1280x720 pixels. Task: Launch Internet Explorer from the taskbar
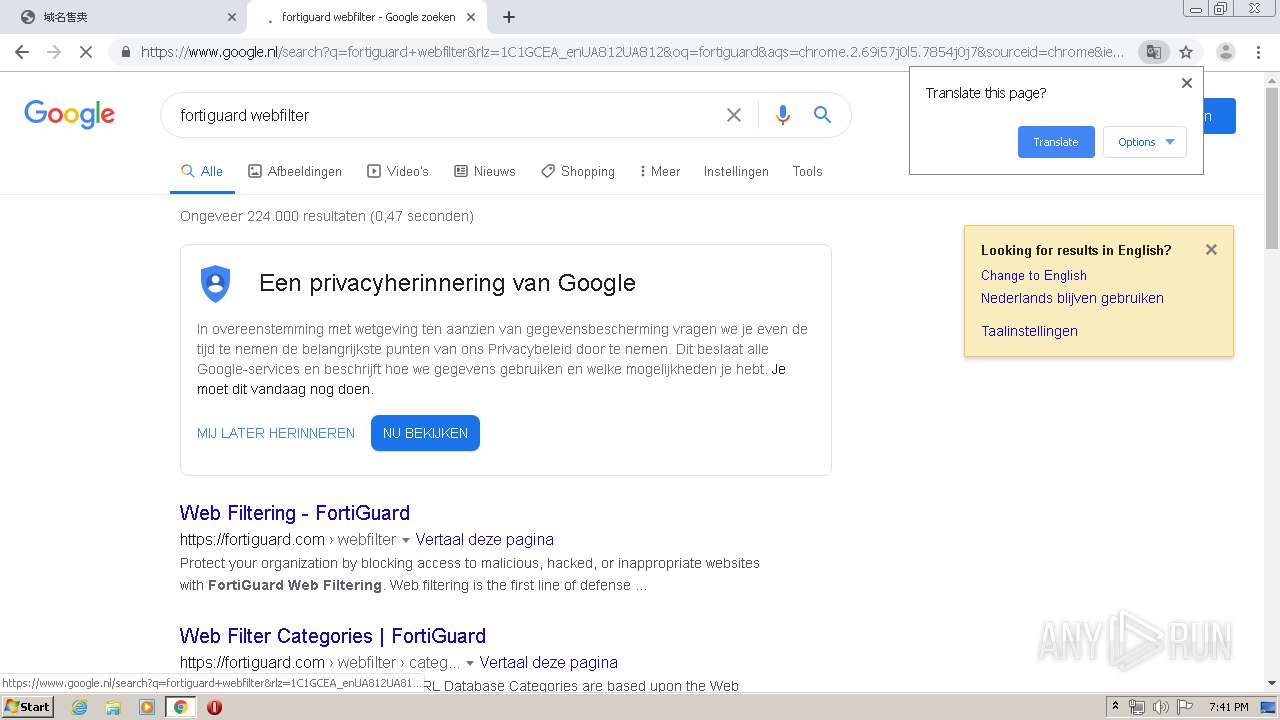coord(79,707)
